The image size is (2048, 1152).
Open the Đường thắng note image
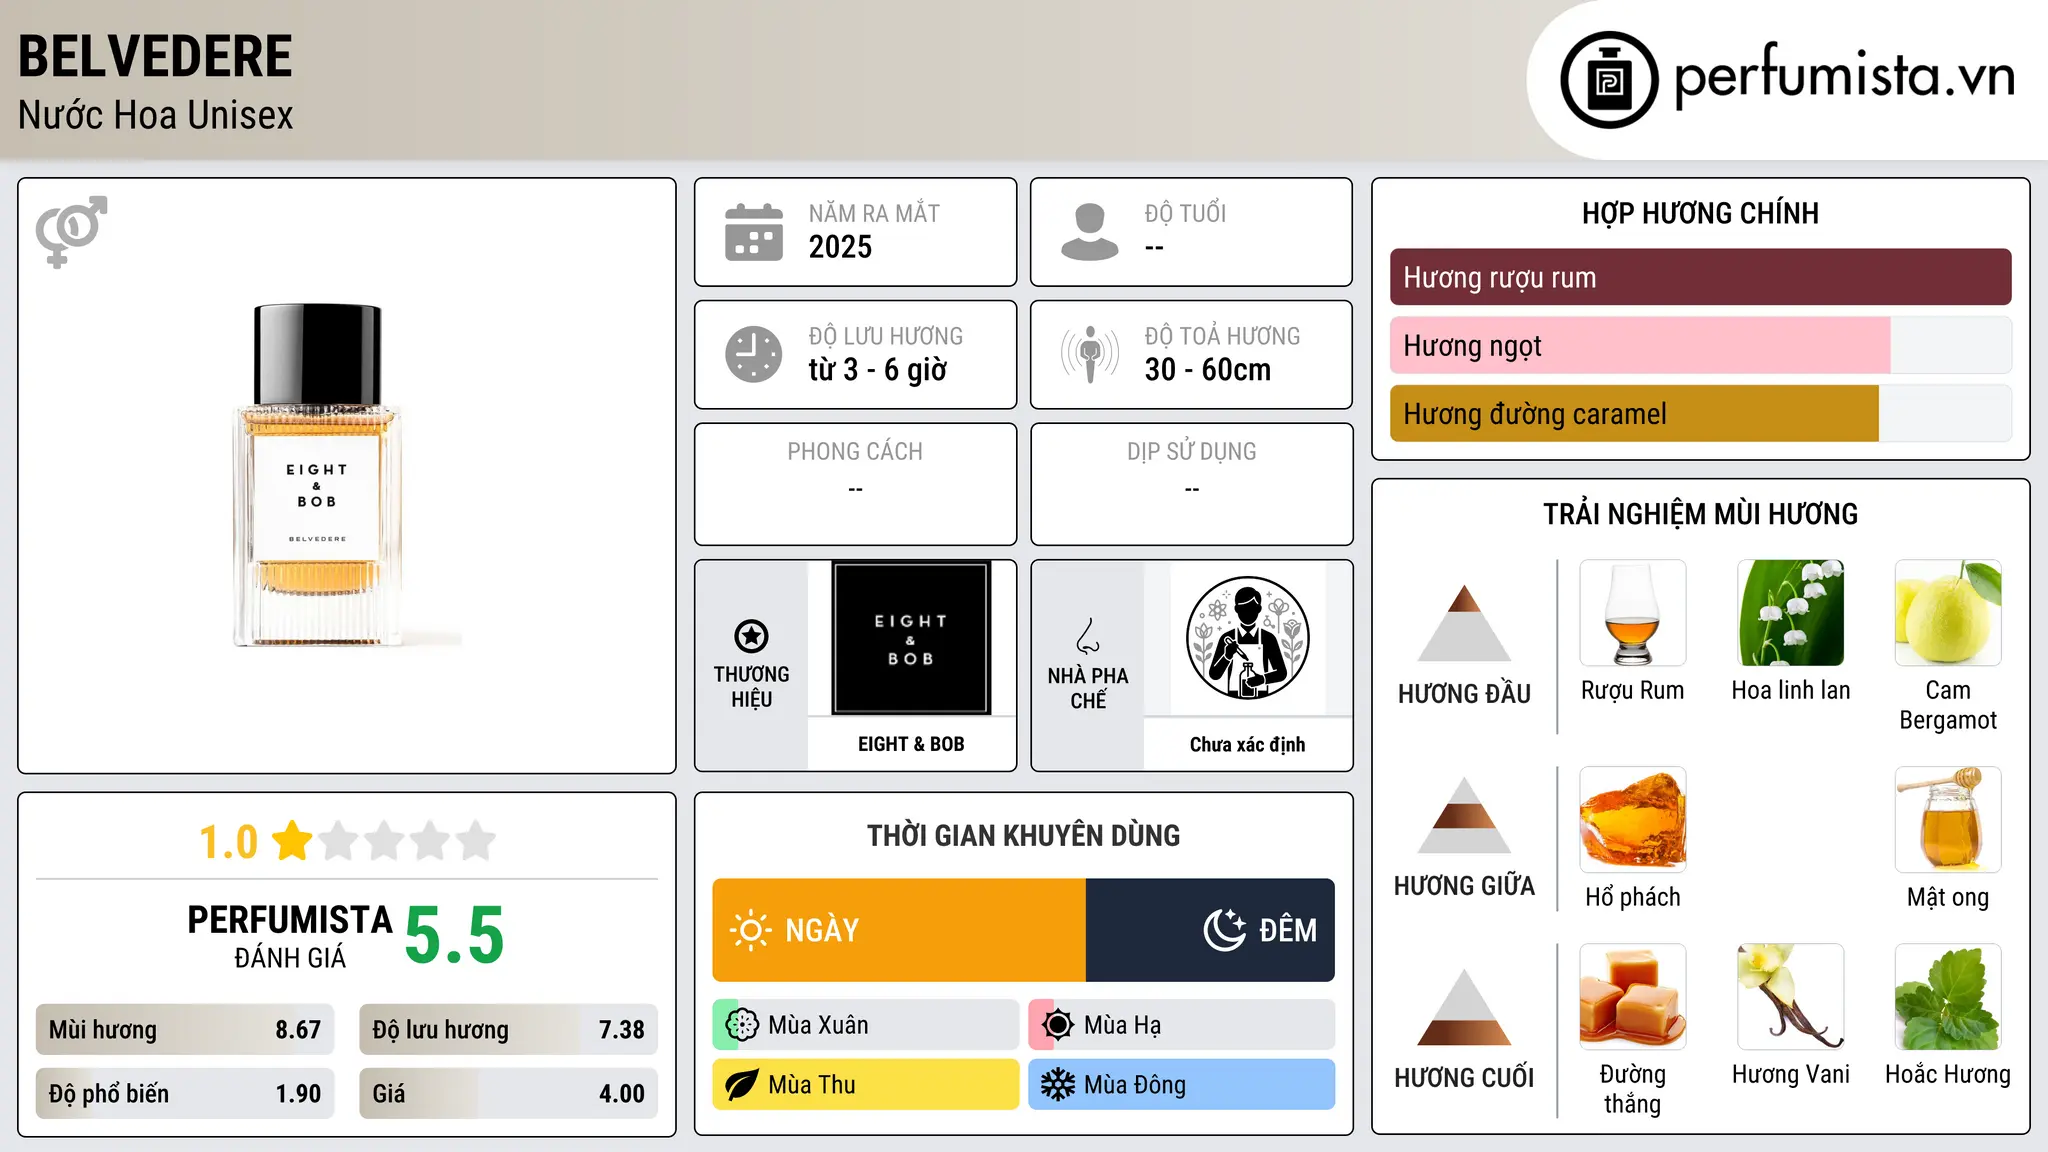click(x=1633, y=997)
